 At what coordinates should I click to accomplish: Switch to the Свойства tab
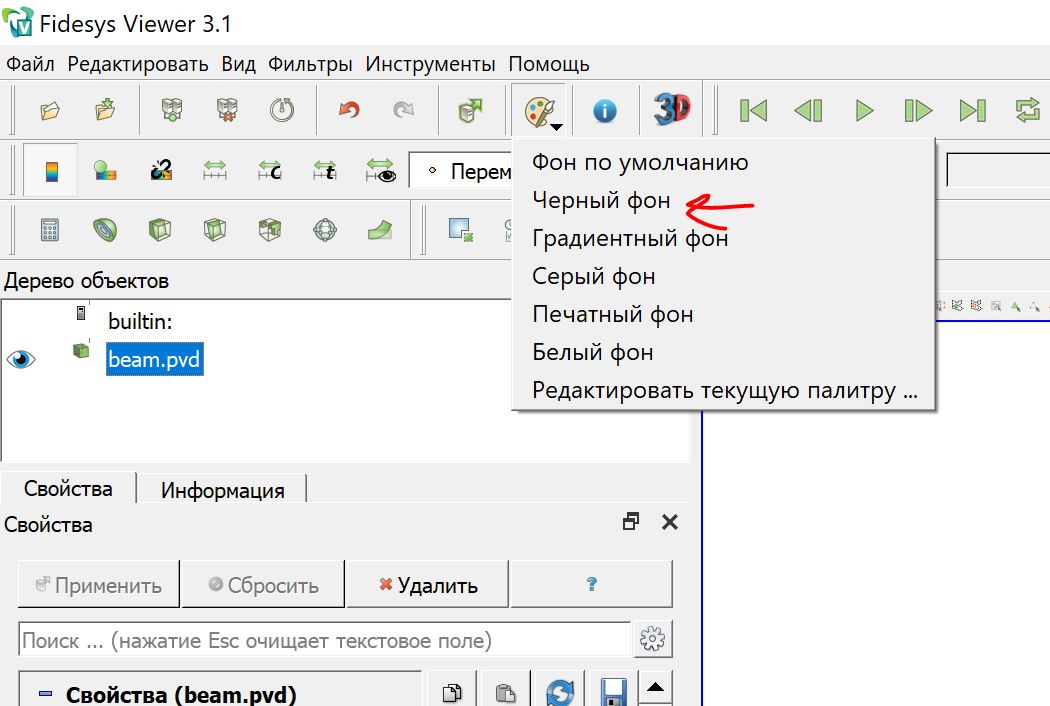click(68, 488)
